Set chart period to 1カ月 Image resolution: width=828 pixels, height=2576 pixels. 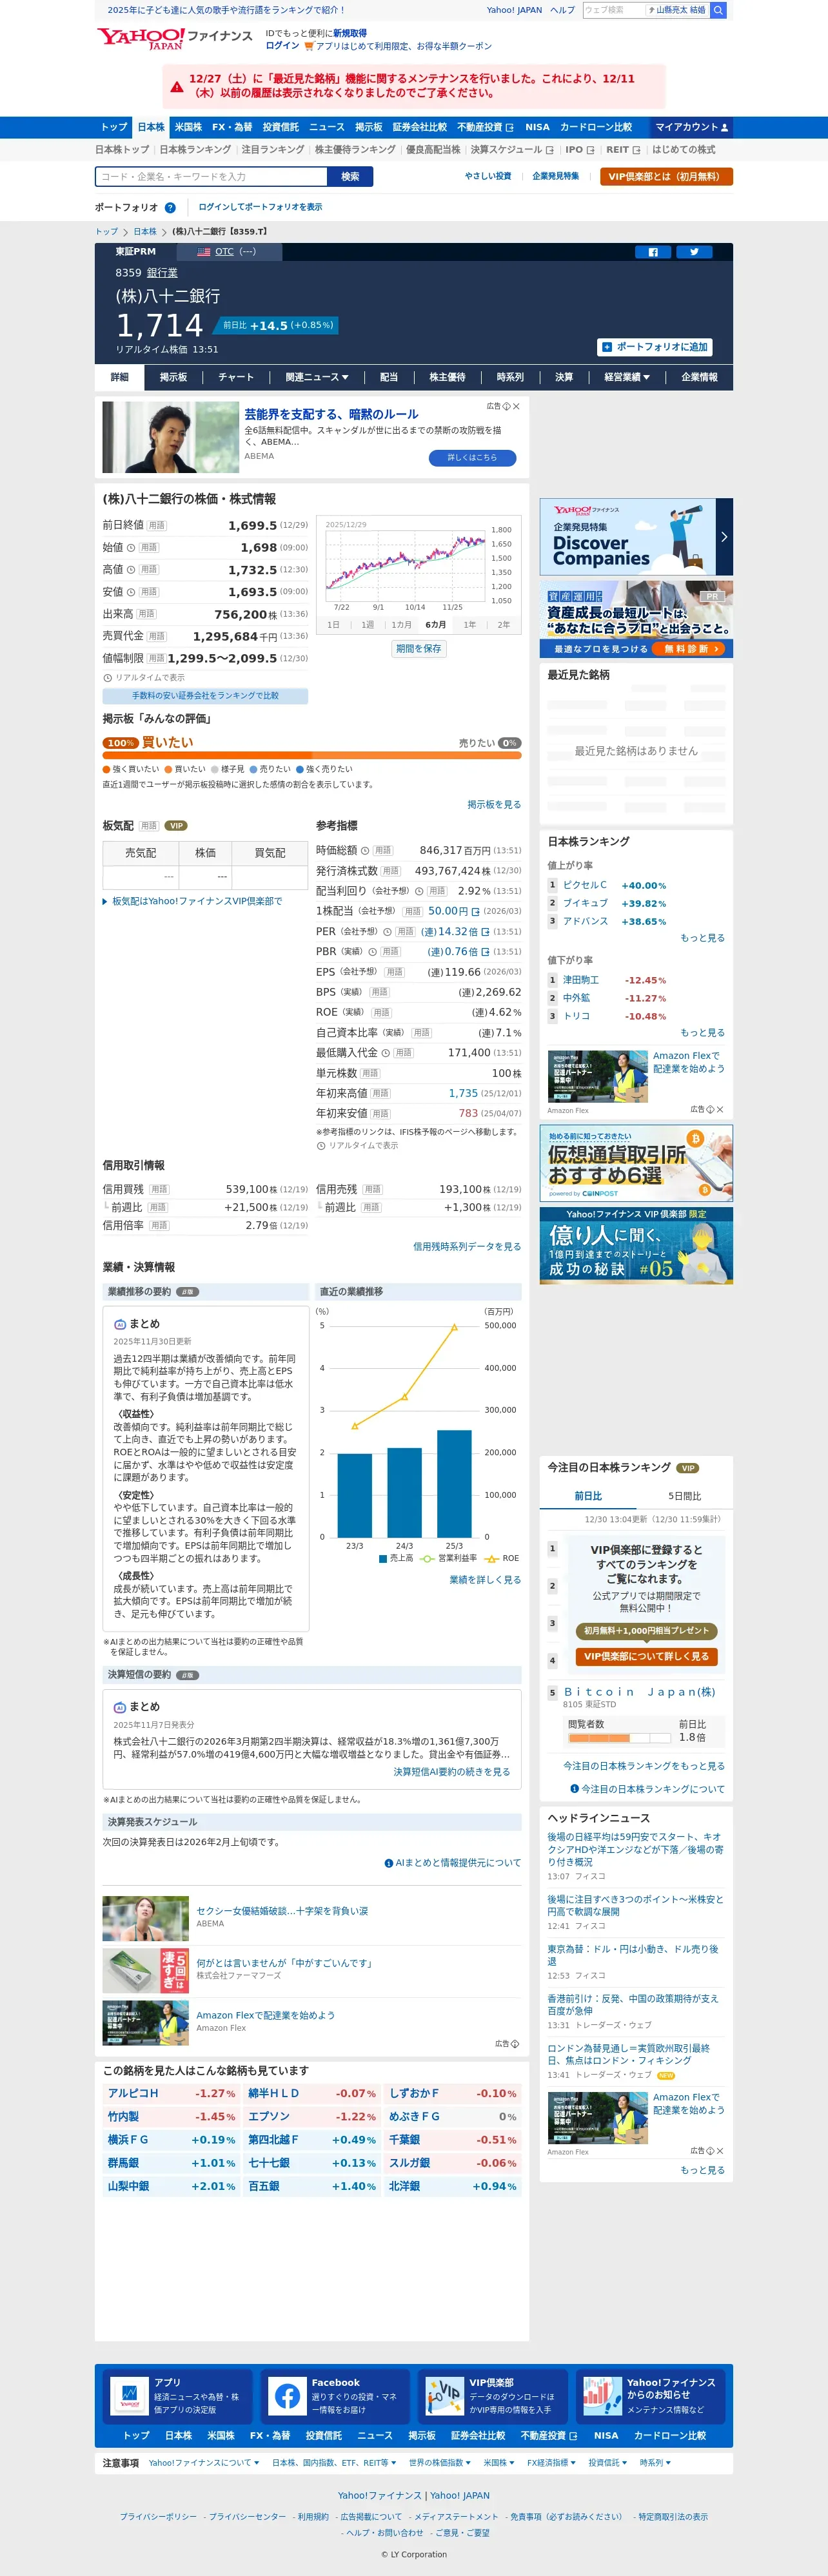coord(401,624)
